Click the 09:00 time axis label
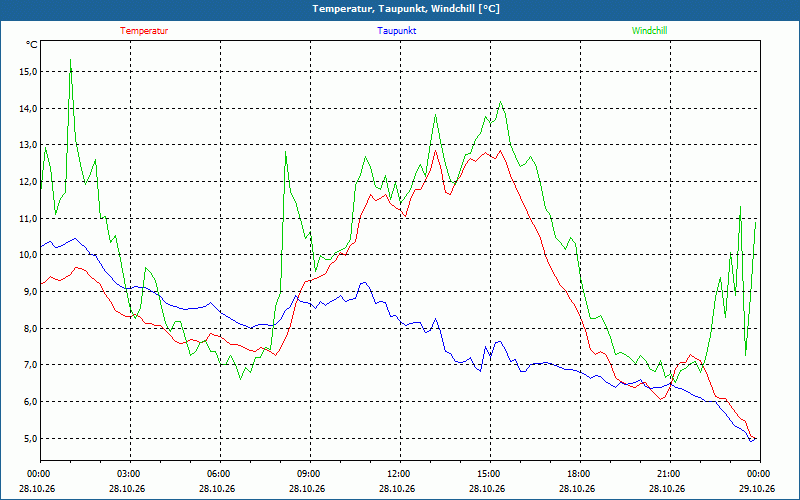The height and width of the screenshot is (500, 800). point(310,474)
